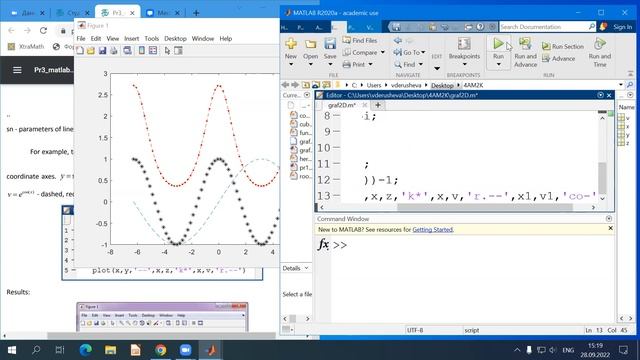Click the search magnifier at address bar end
The height and width of the screenshot is (360, 640).
[630, 85]
